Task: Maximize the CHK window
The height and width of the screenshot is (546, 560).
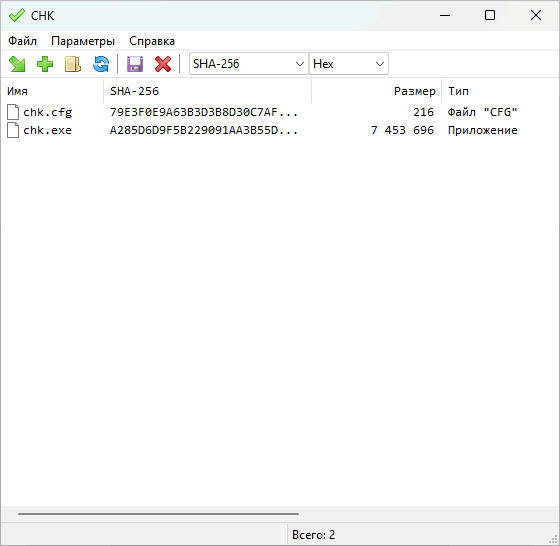Action: 490,15
